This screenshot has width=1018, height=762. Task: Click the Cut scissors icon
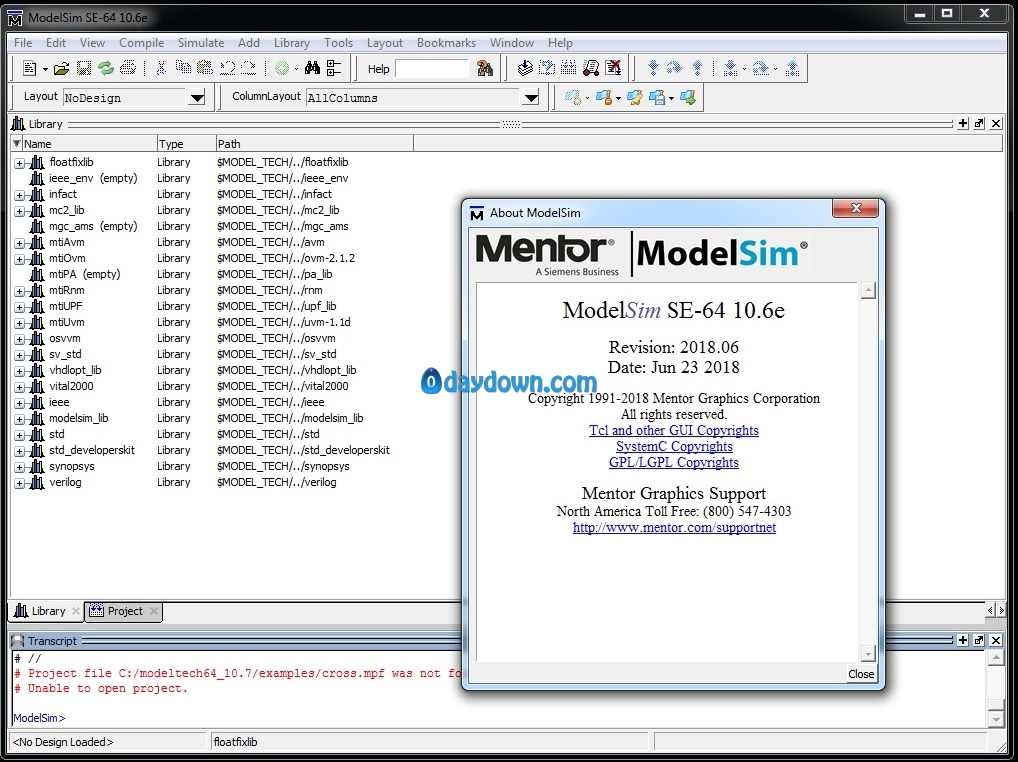tap(162, 68)
